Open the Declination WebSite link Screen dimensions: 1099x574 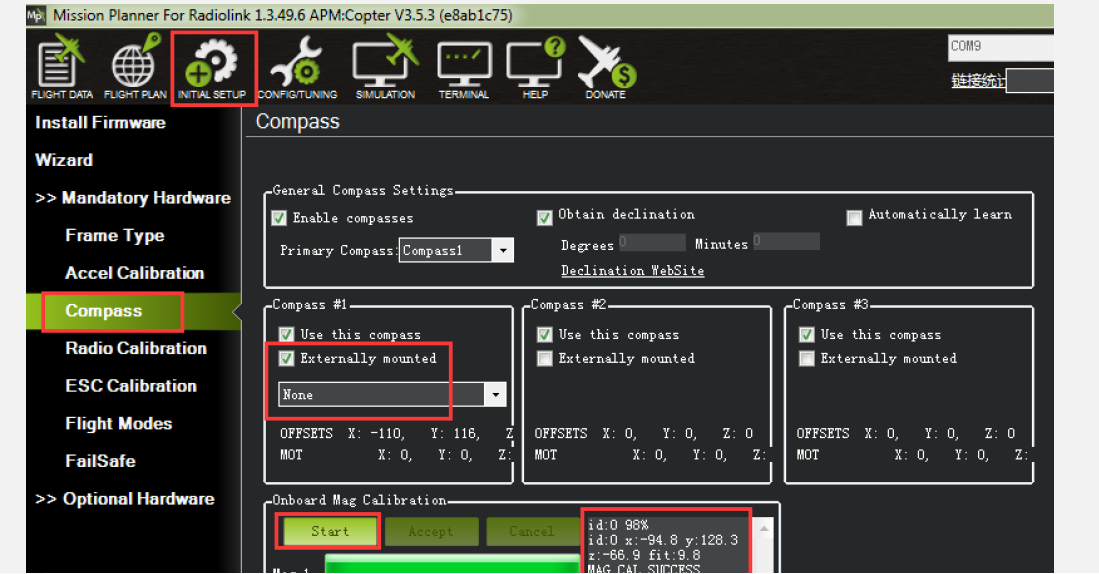pos(632,271)
